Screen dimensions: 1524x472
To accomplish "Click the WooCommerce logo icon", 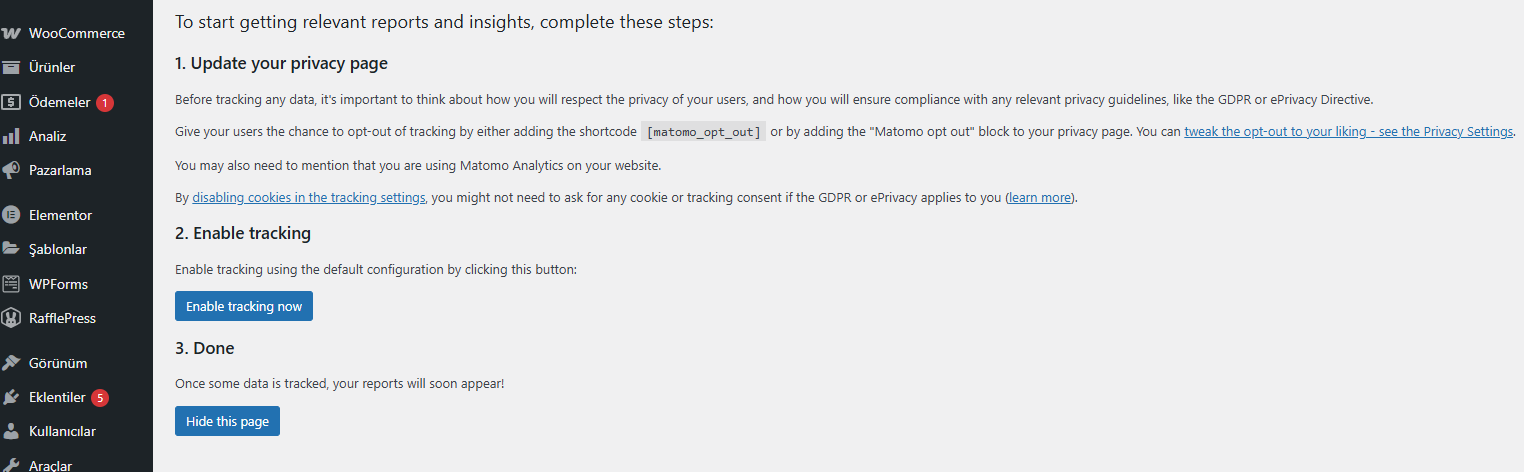I will pyautogui.click(x=11, y=33).
